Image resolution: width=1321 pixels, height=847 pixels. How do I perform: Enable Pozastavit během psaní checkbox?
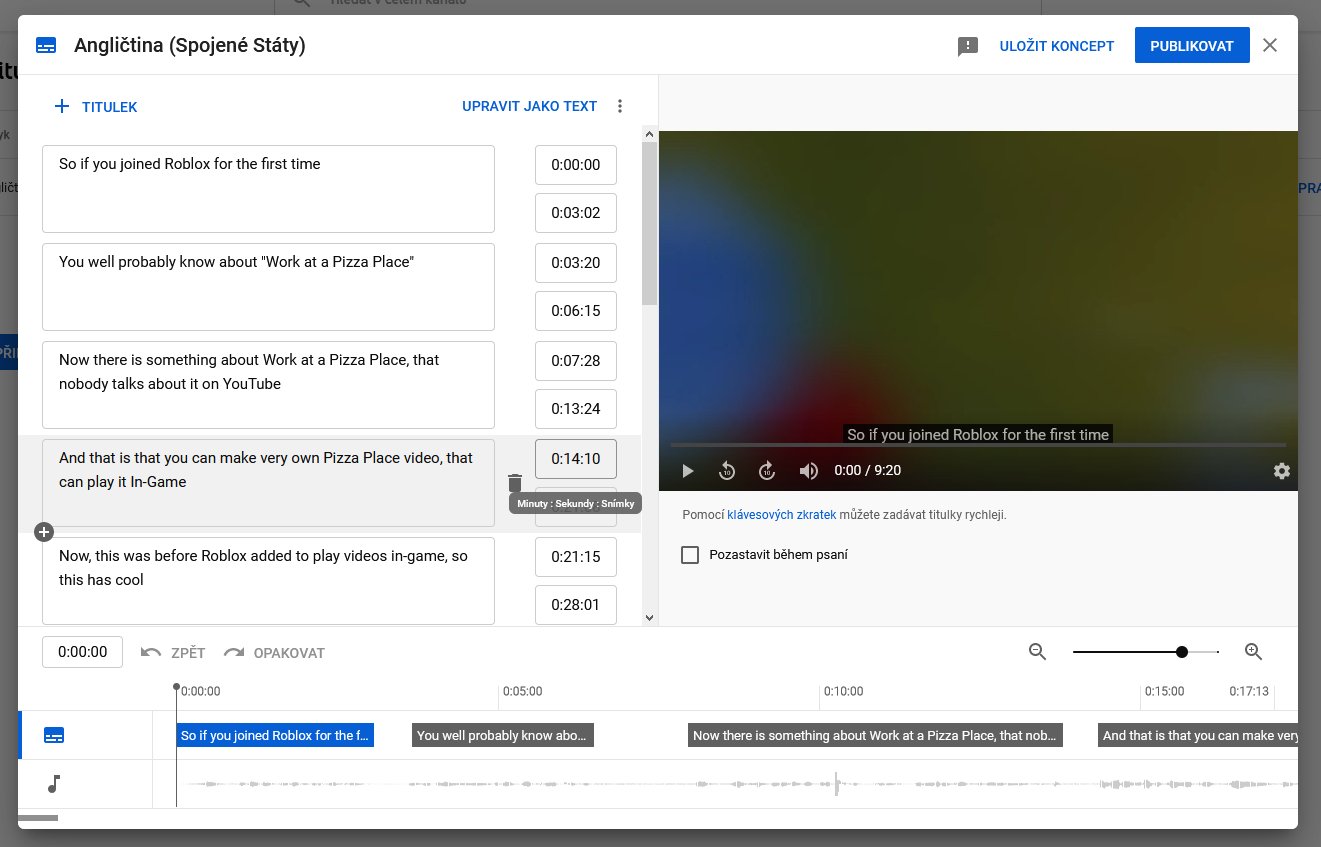690,555
